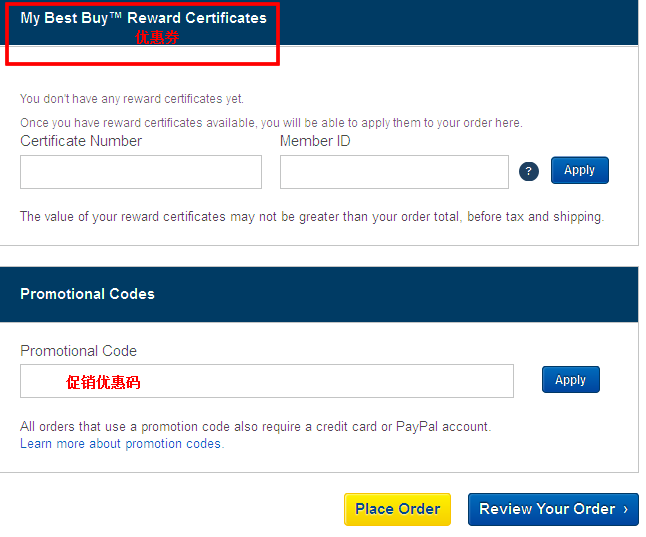Click inside the Certificate Number field

tap(141, 172)
